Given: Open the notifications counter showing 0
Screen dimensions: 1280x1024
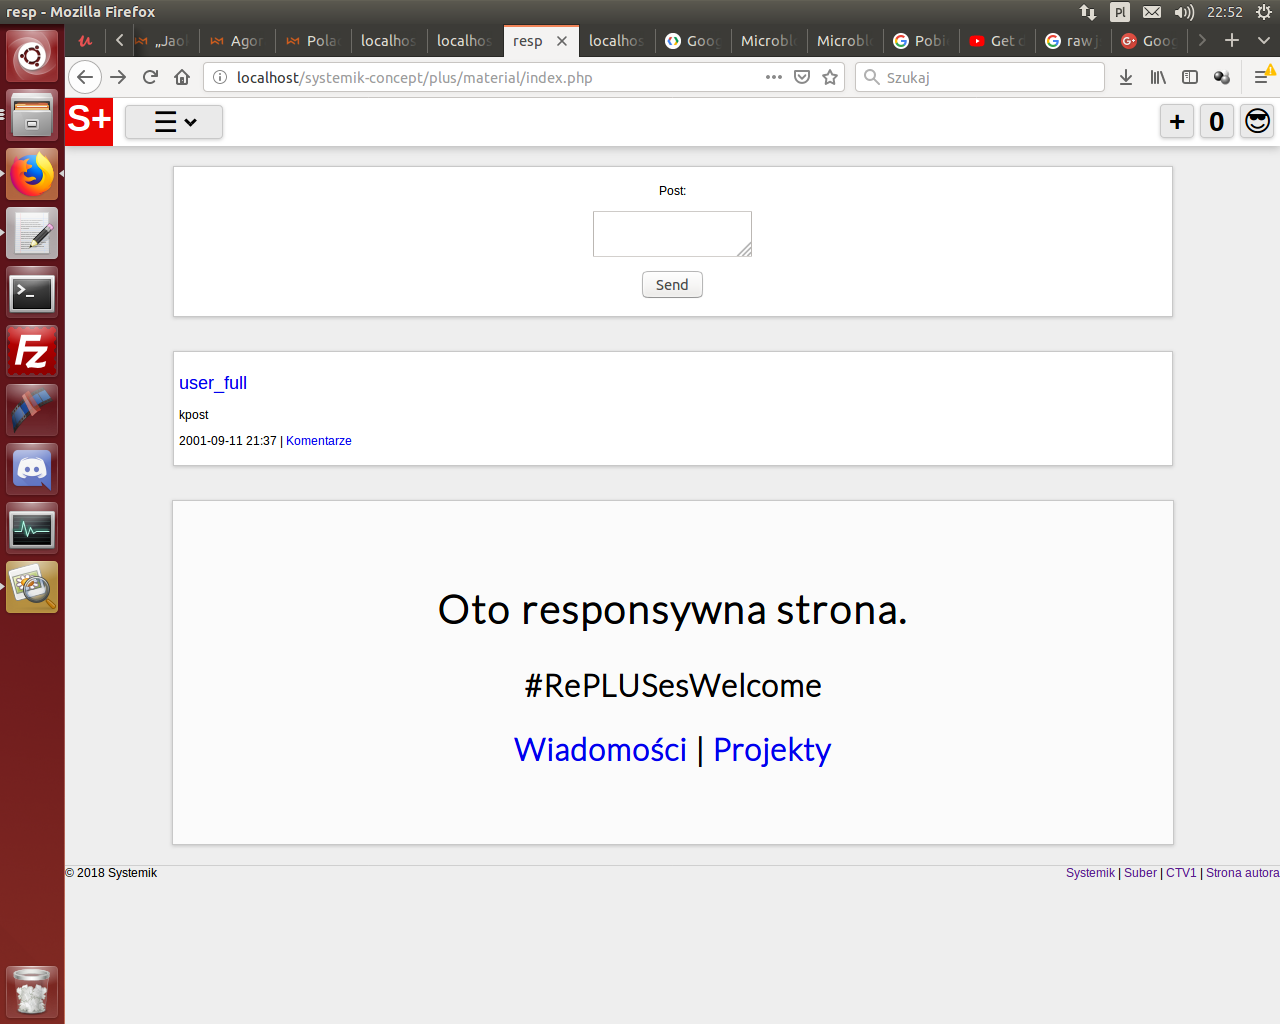Looking at the screenshot, I should coord(1216,122).
